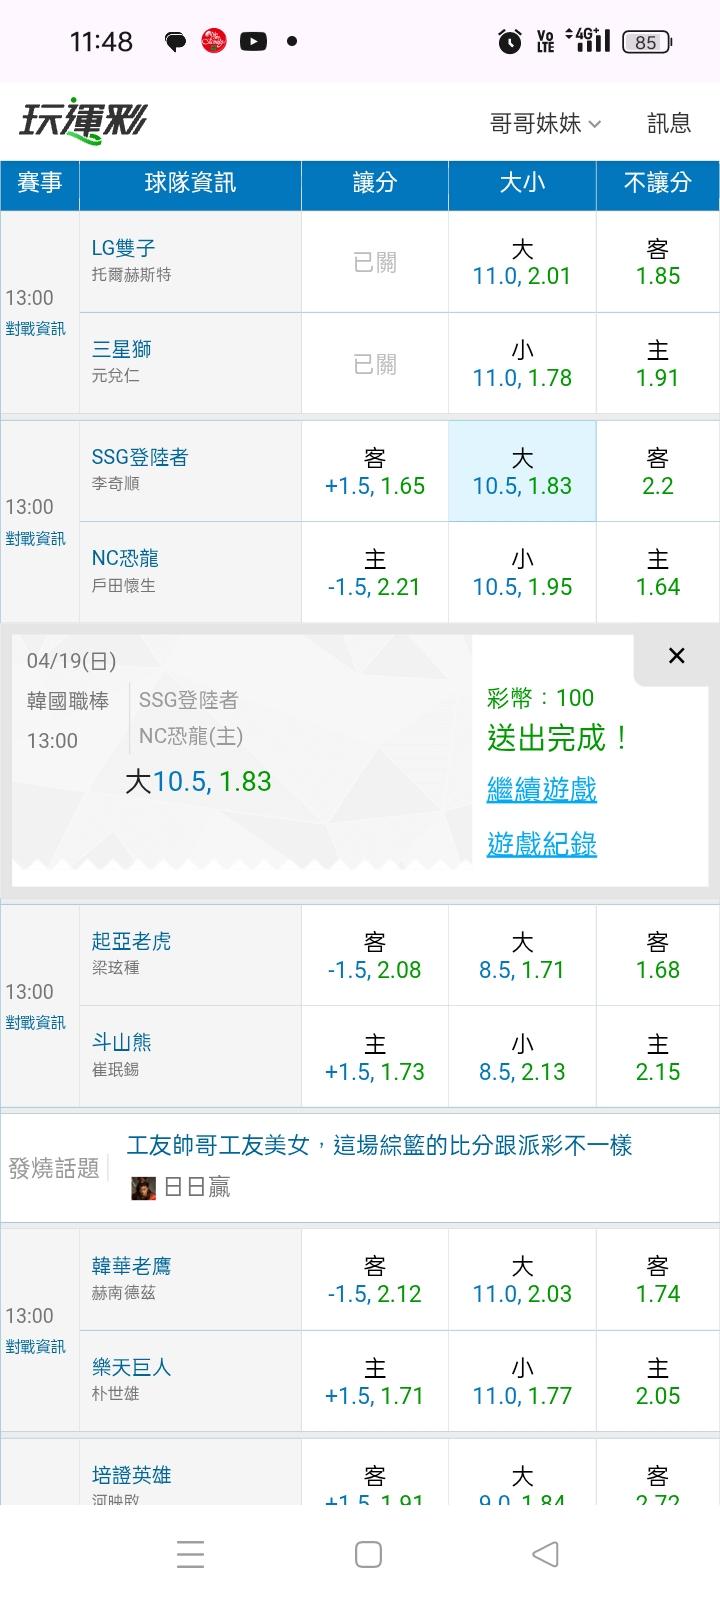
Task: Open the 訊息 messages menu
Action: pos(669,123)
